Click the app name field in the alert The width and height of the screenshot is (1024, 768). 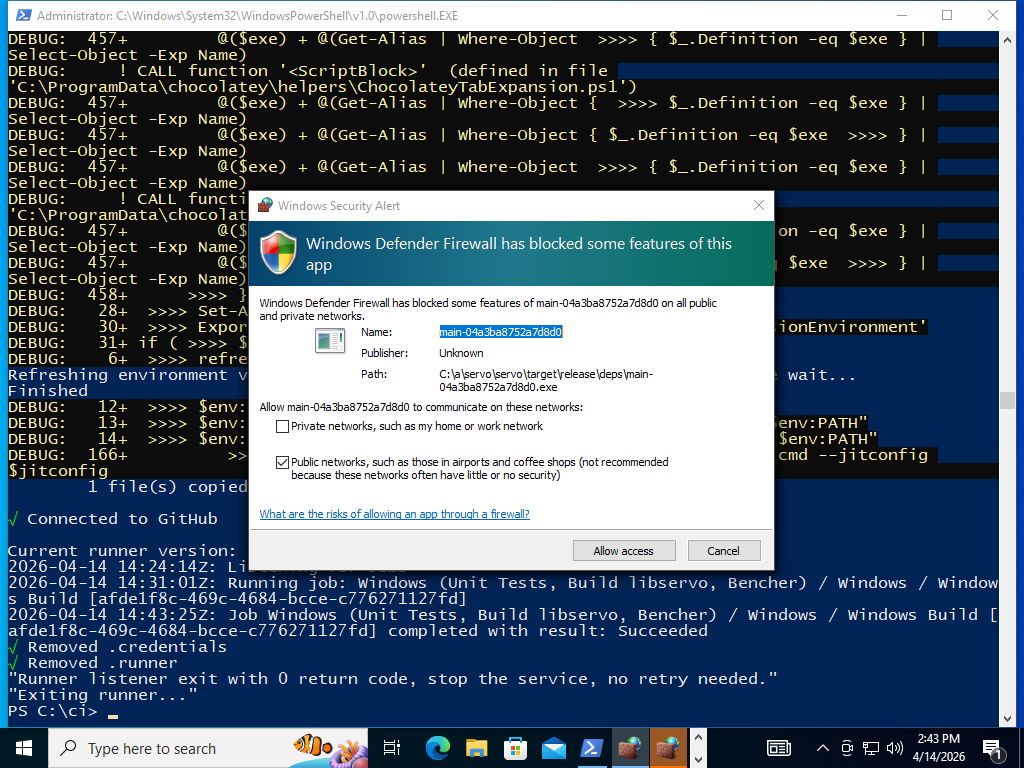(x=501, y=332)
